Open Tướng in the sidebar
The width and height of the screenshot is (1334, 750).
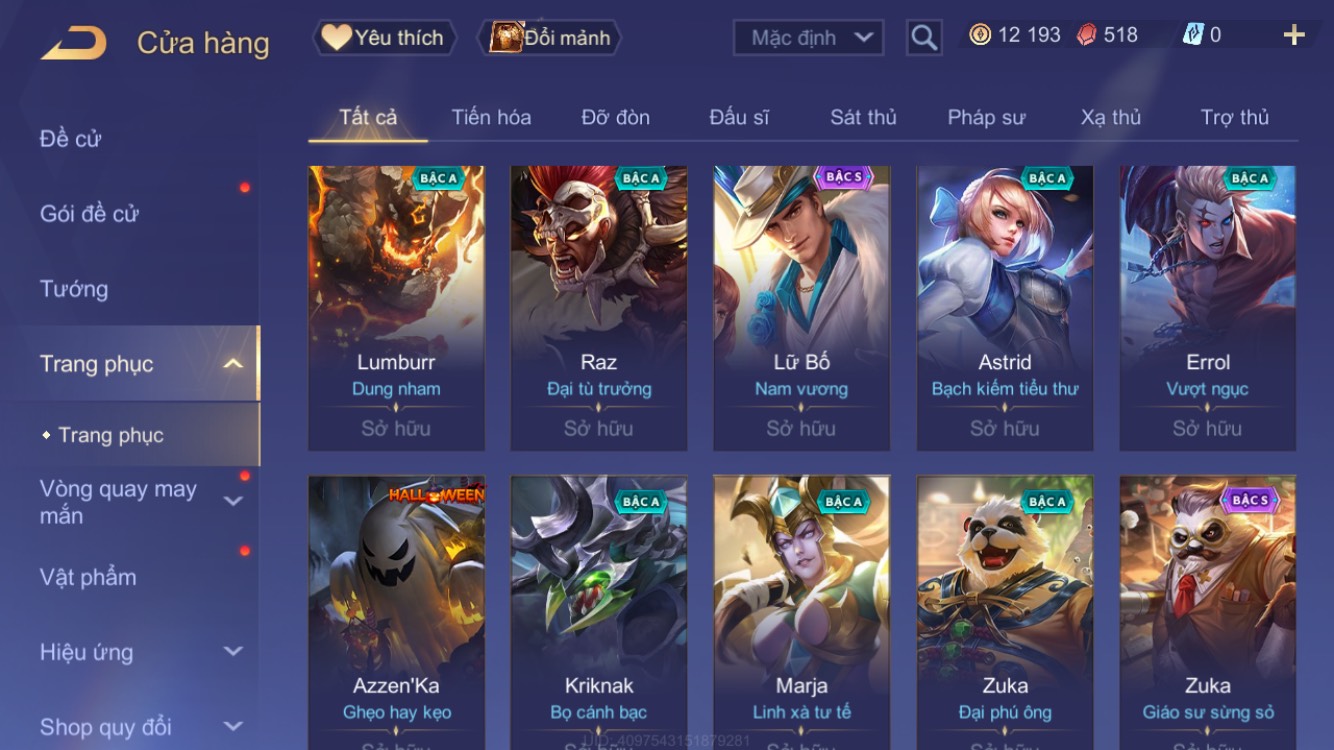click(74, 289)
